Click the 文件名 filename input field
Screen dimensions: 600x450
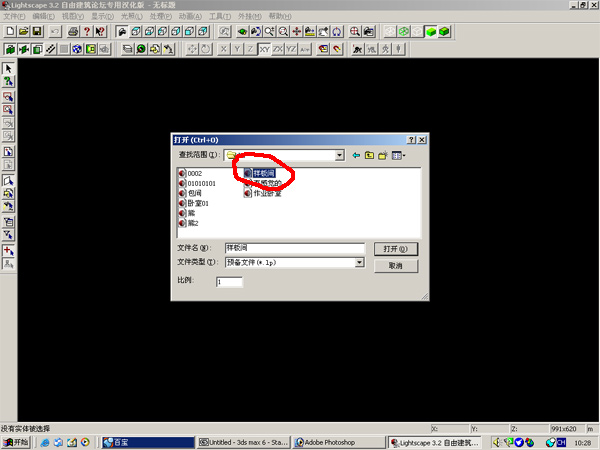[295, 248]
